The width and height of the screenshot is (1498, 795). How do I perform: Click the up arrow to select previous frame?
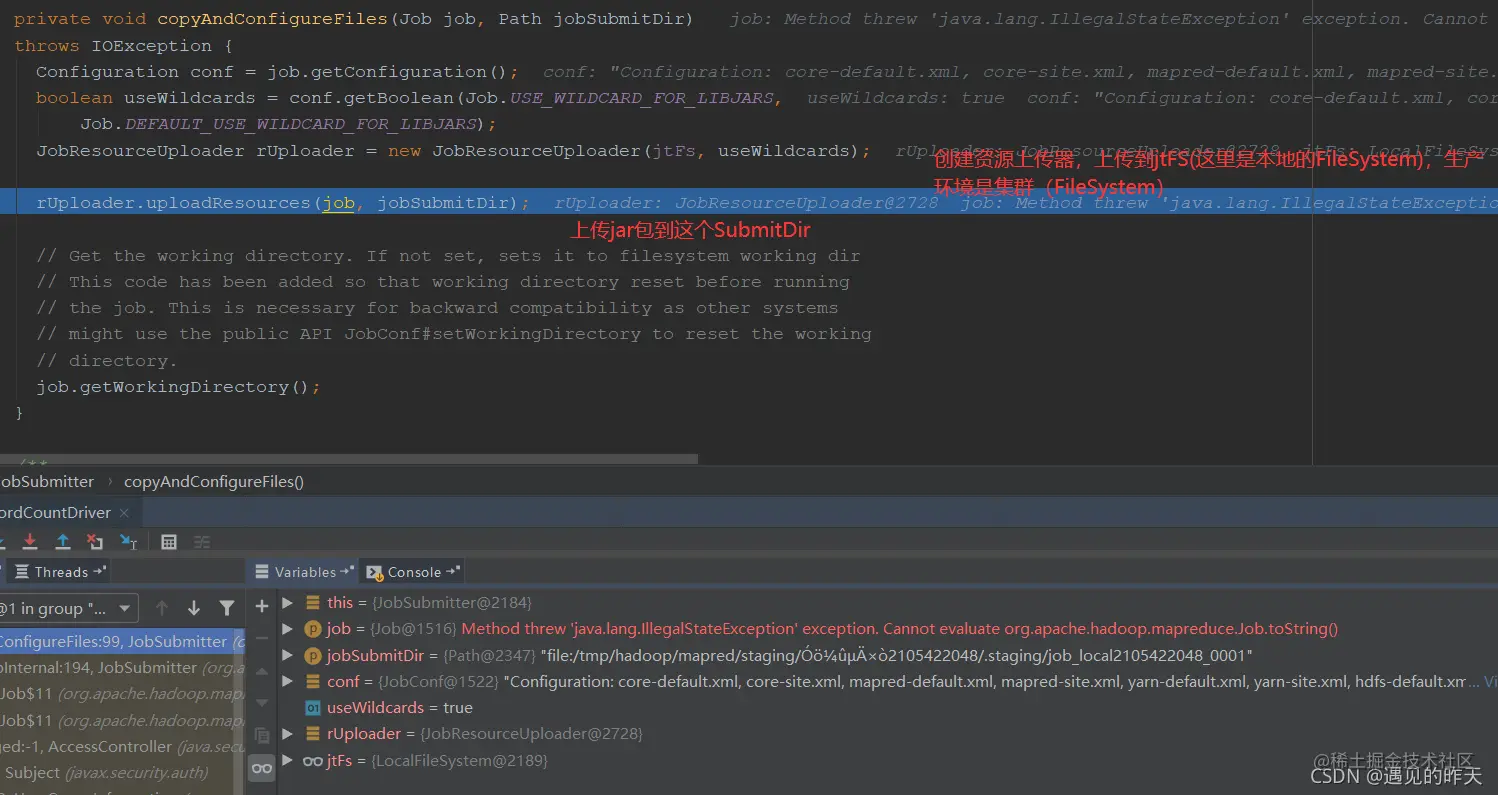162,608
